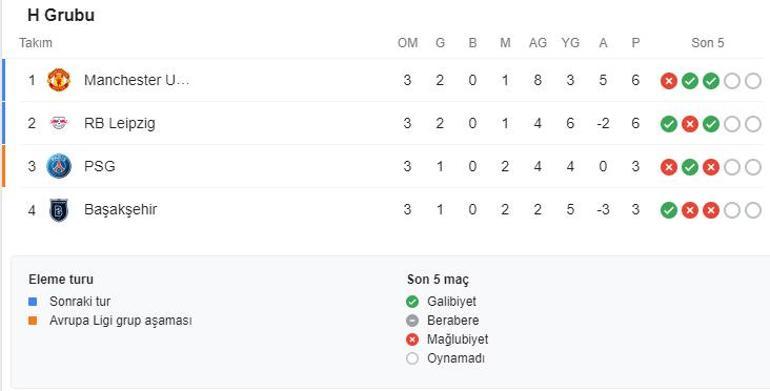Click the Berabere legend gray icon
This screenshot has height=391, width=770.
point(412,321)
